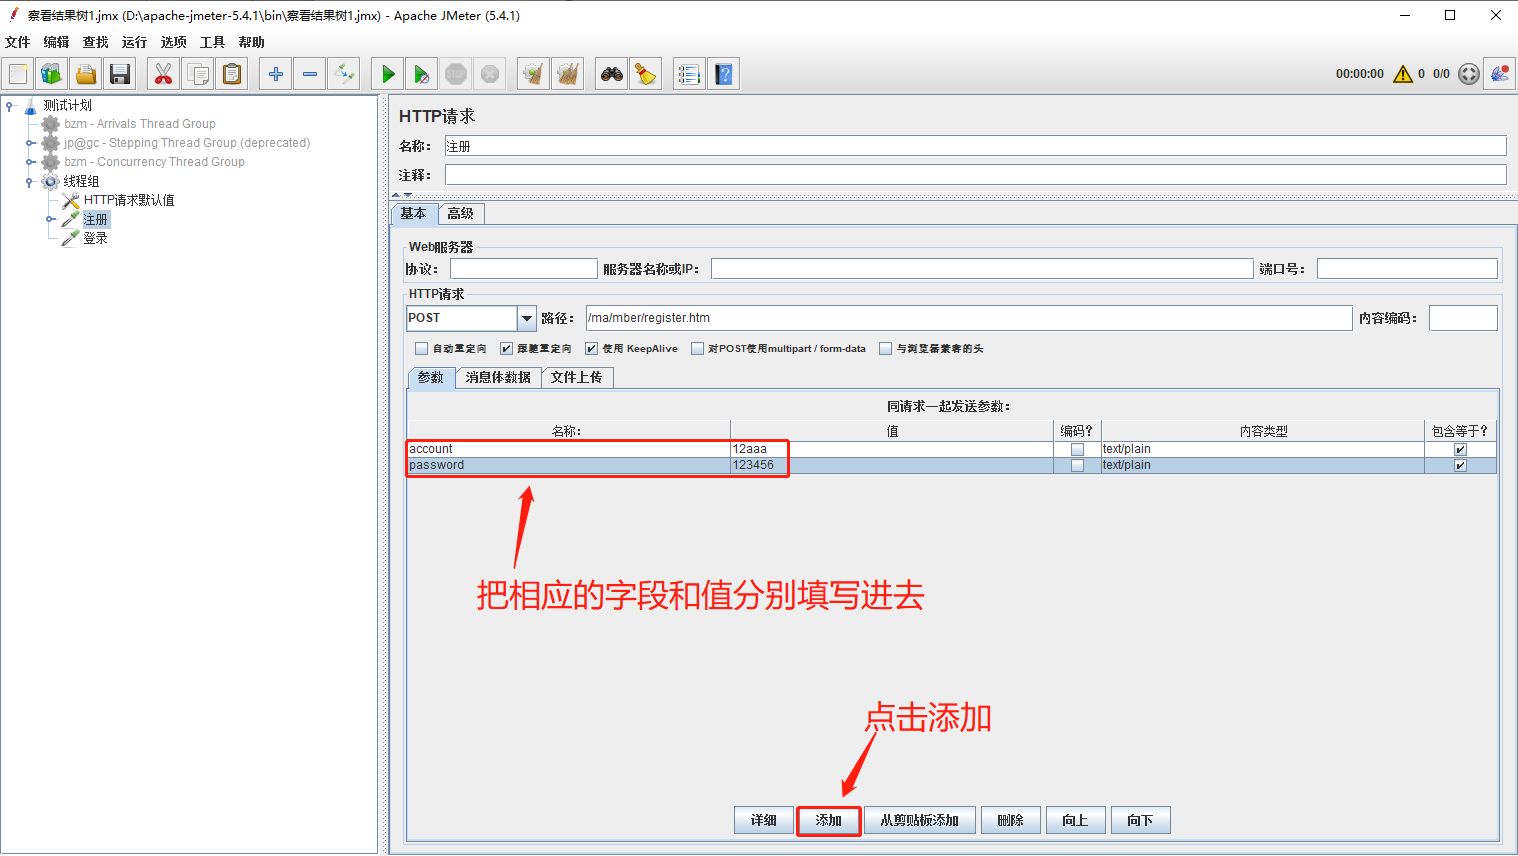Screen dimensions: 1518x856
Task: Click the plus Expand All icon
Action: tap(276, 74)
